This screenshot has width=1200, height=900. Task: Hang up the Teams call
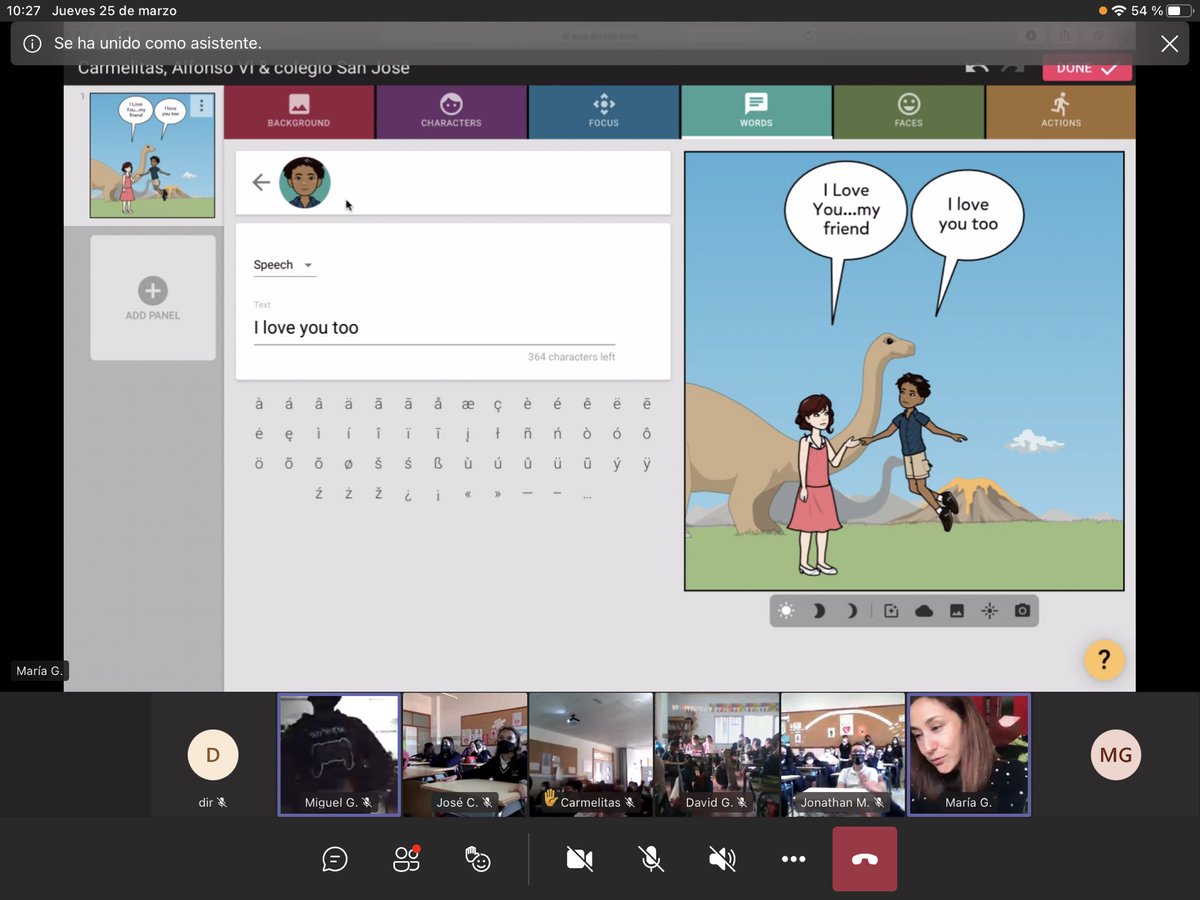pyautogui.click(x=865, y=859)
